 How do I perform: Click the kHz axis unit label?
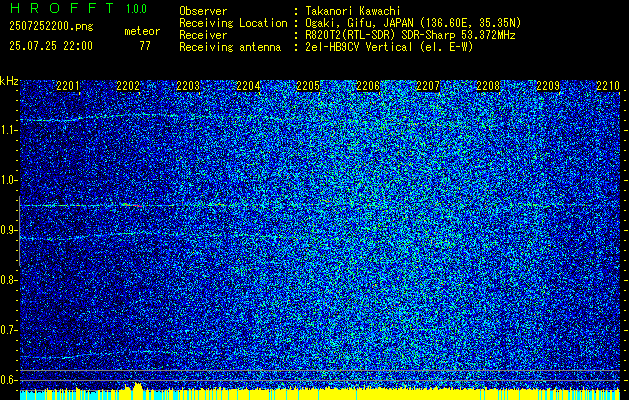(9, 81)
